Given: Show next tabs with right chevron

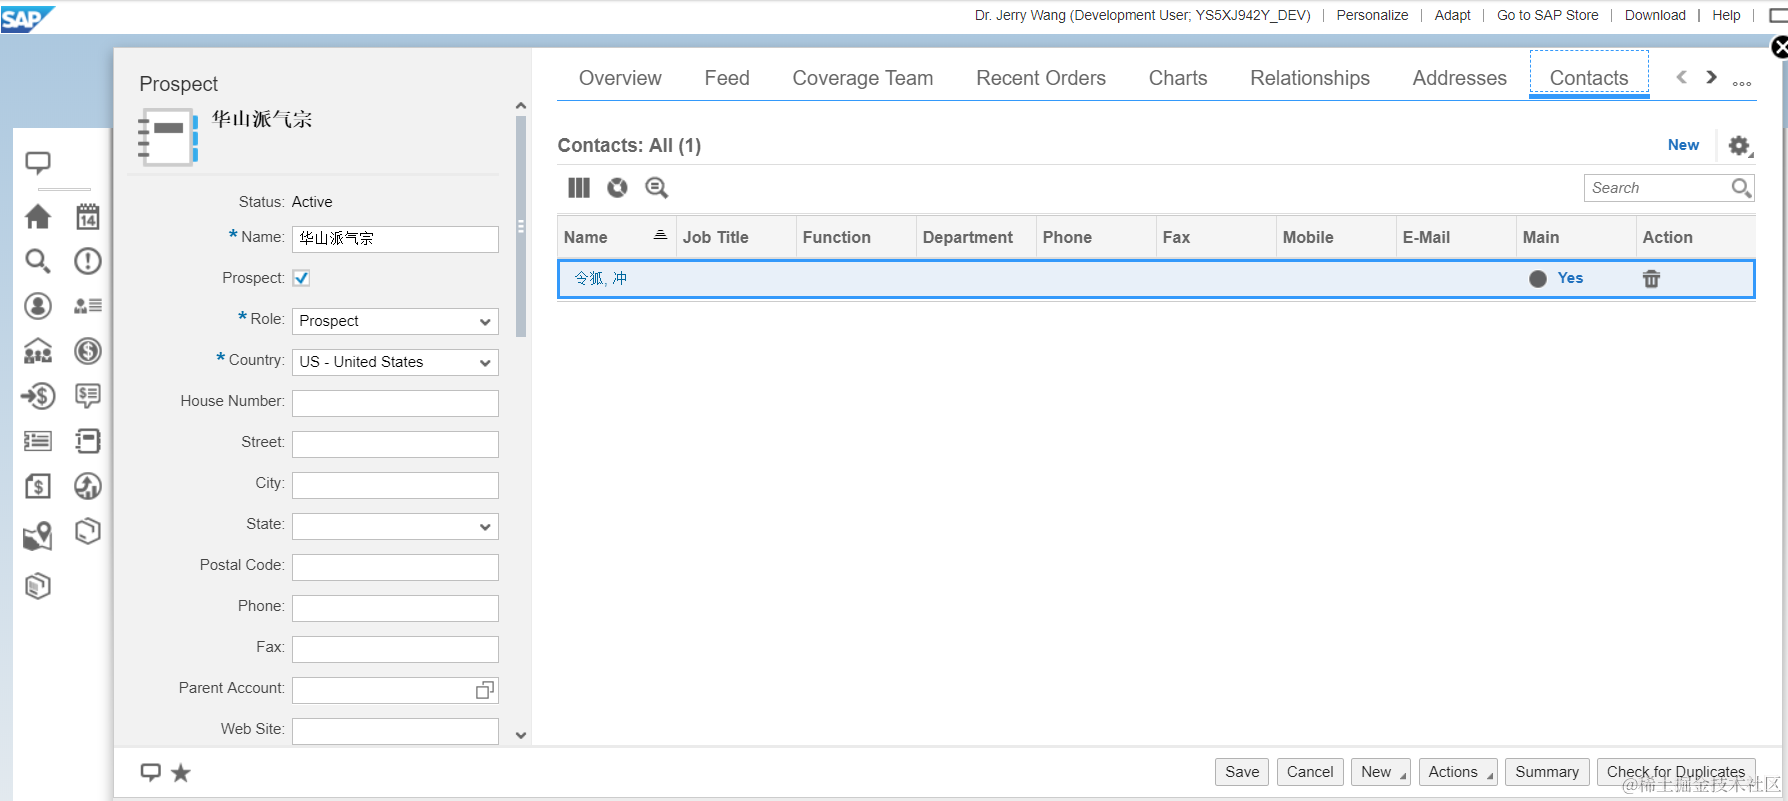Looking at the screenshot, I should click(x=1712, y=77).
